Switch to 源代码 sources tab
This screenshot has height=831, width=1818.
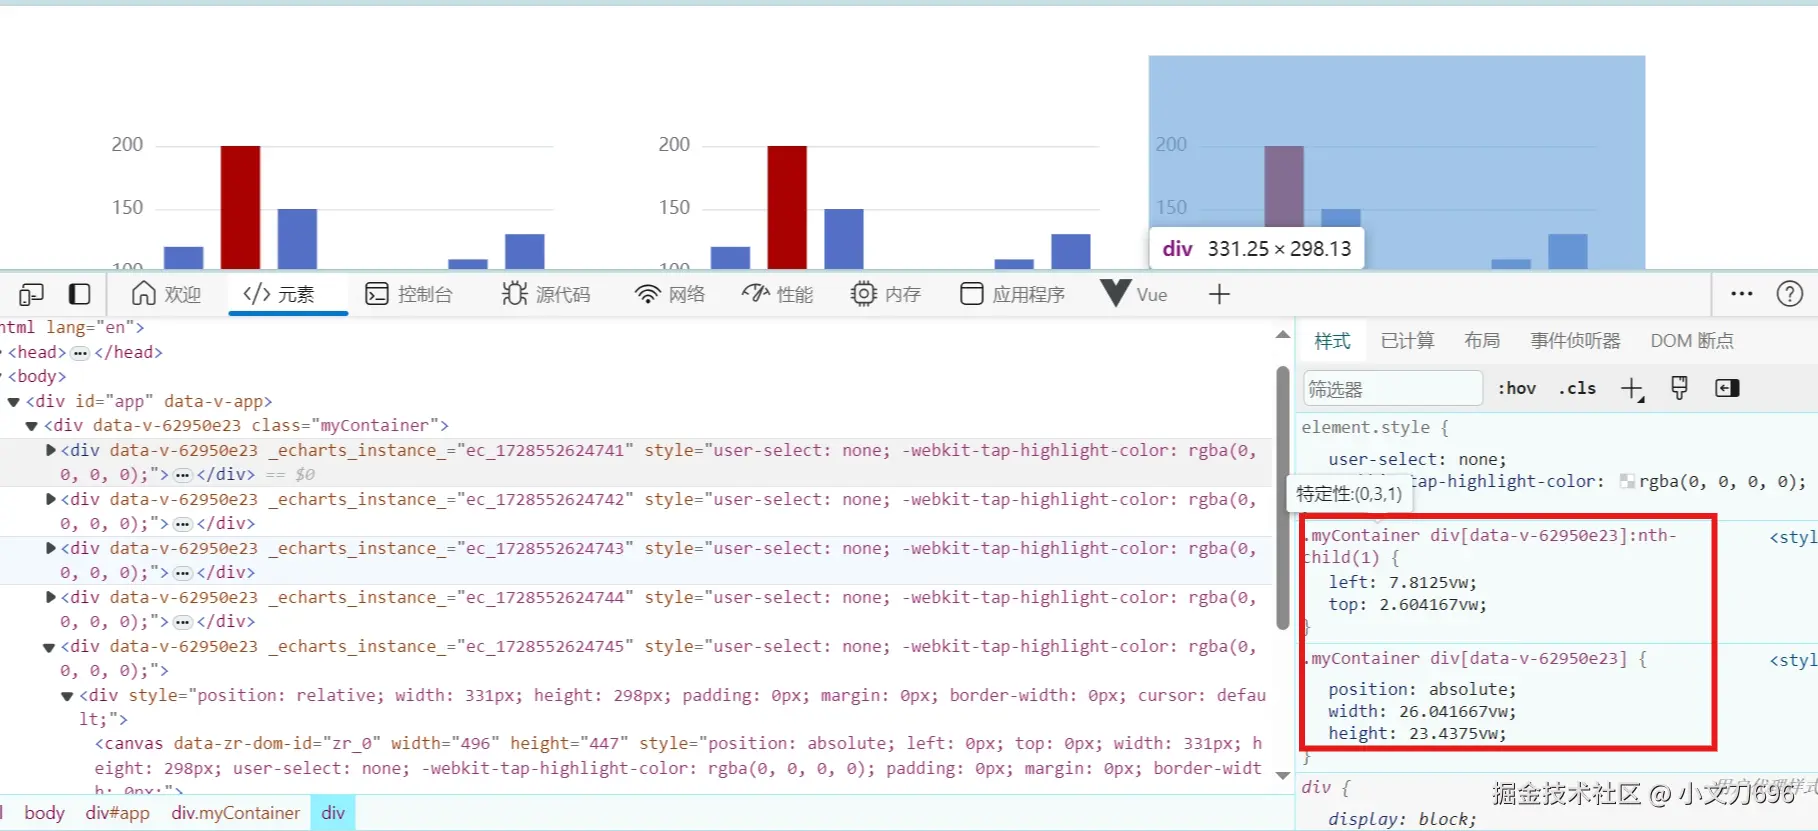[x=546, y=294]
